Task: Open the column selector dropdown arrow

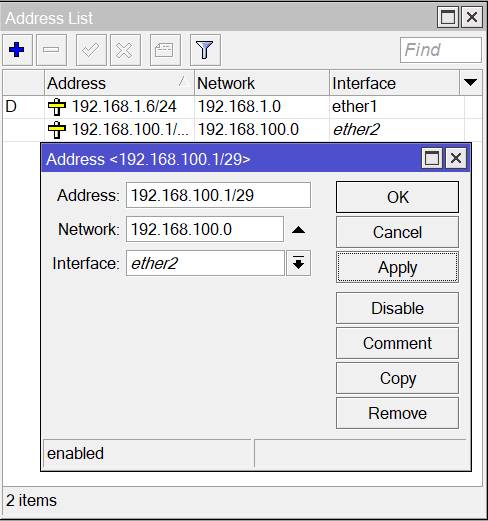Action: (470, 82)
